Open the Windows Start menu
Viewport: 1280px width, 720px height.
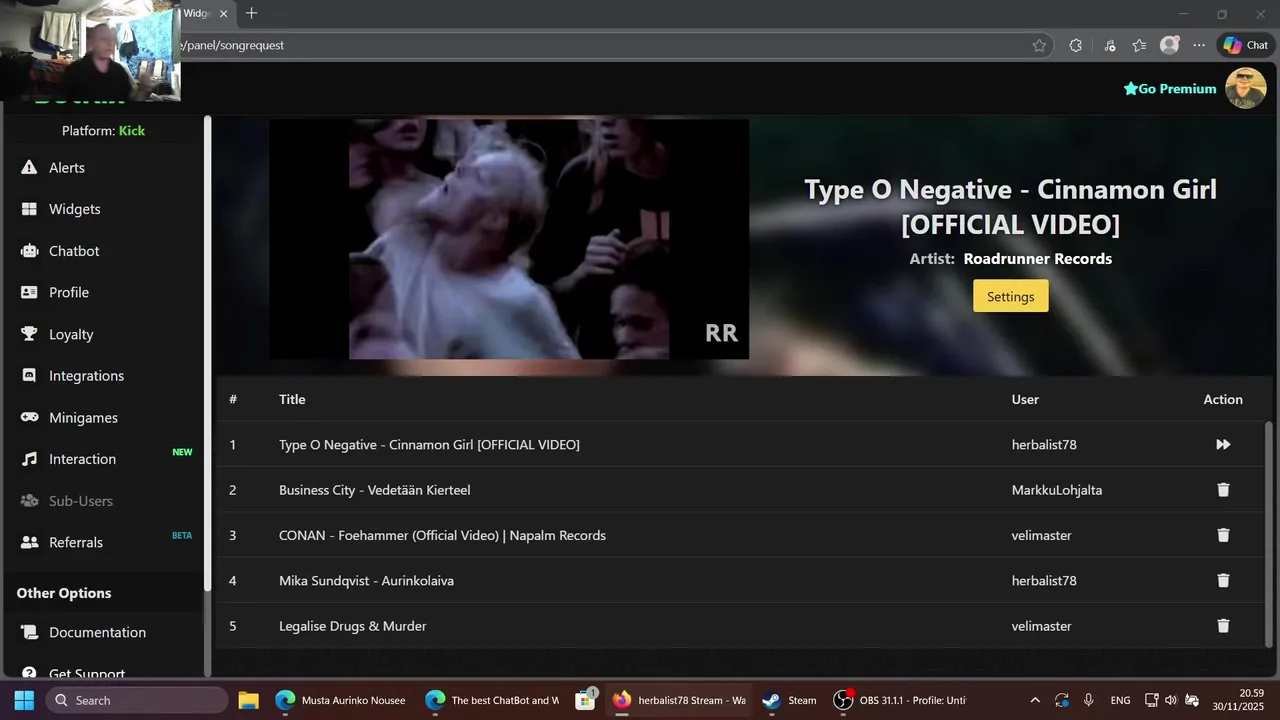(x=24, y=700)
